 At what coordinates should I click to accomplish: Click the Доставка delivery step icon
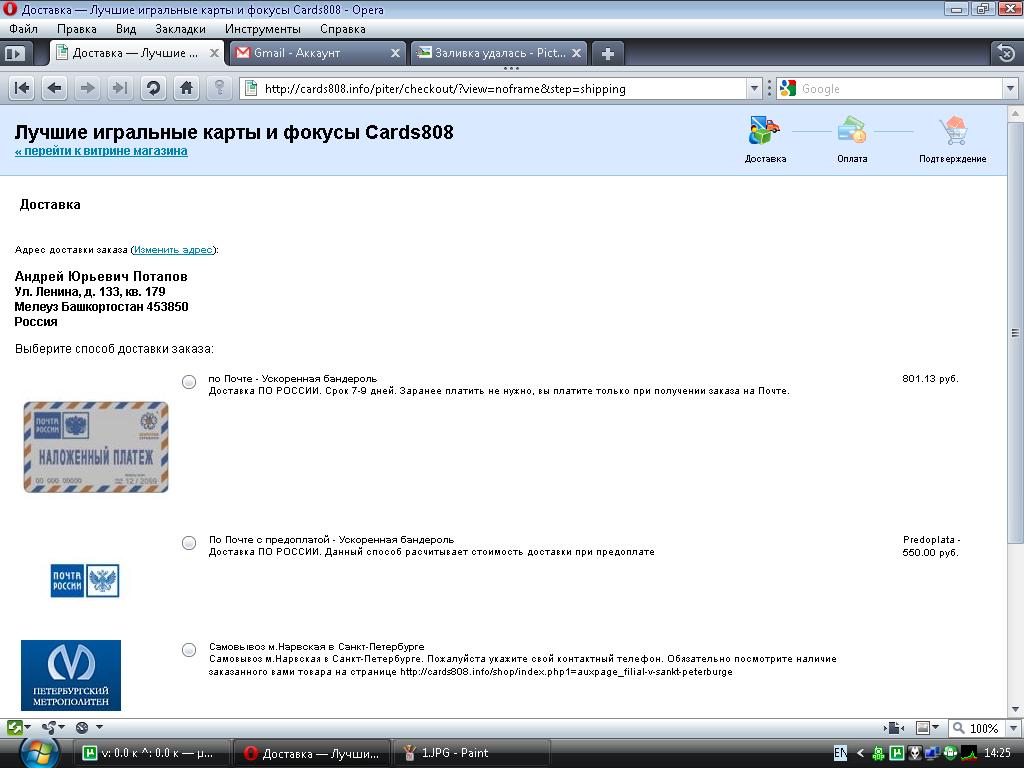[764, 131]
